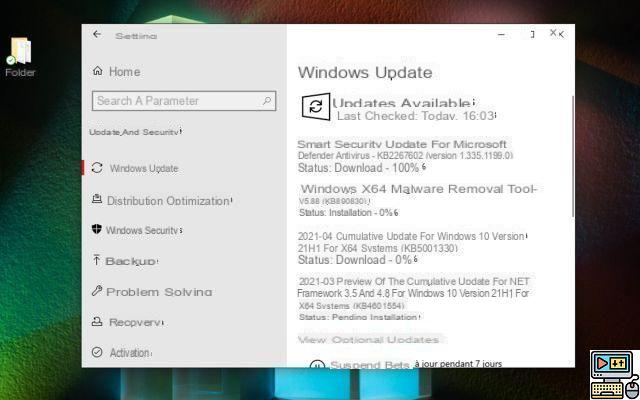
Task: Click Status: Download - 0% text
Action: point(355,260)
